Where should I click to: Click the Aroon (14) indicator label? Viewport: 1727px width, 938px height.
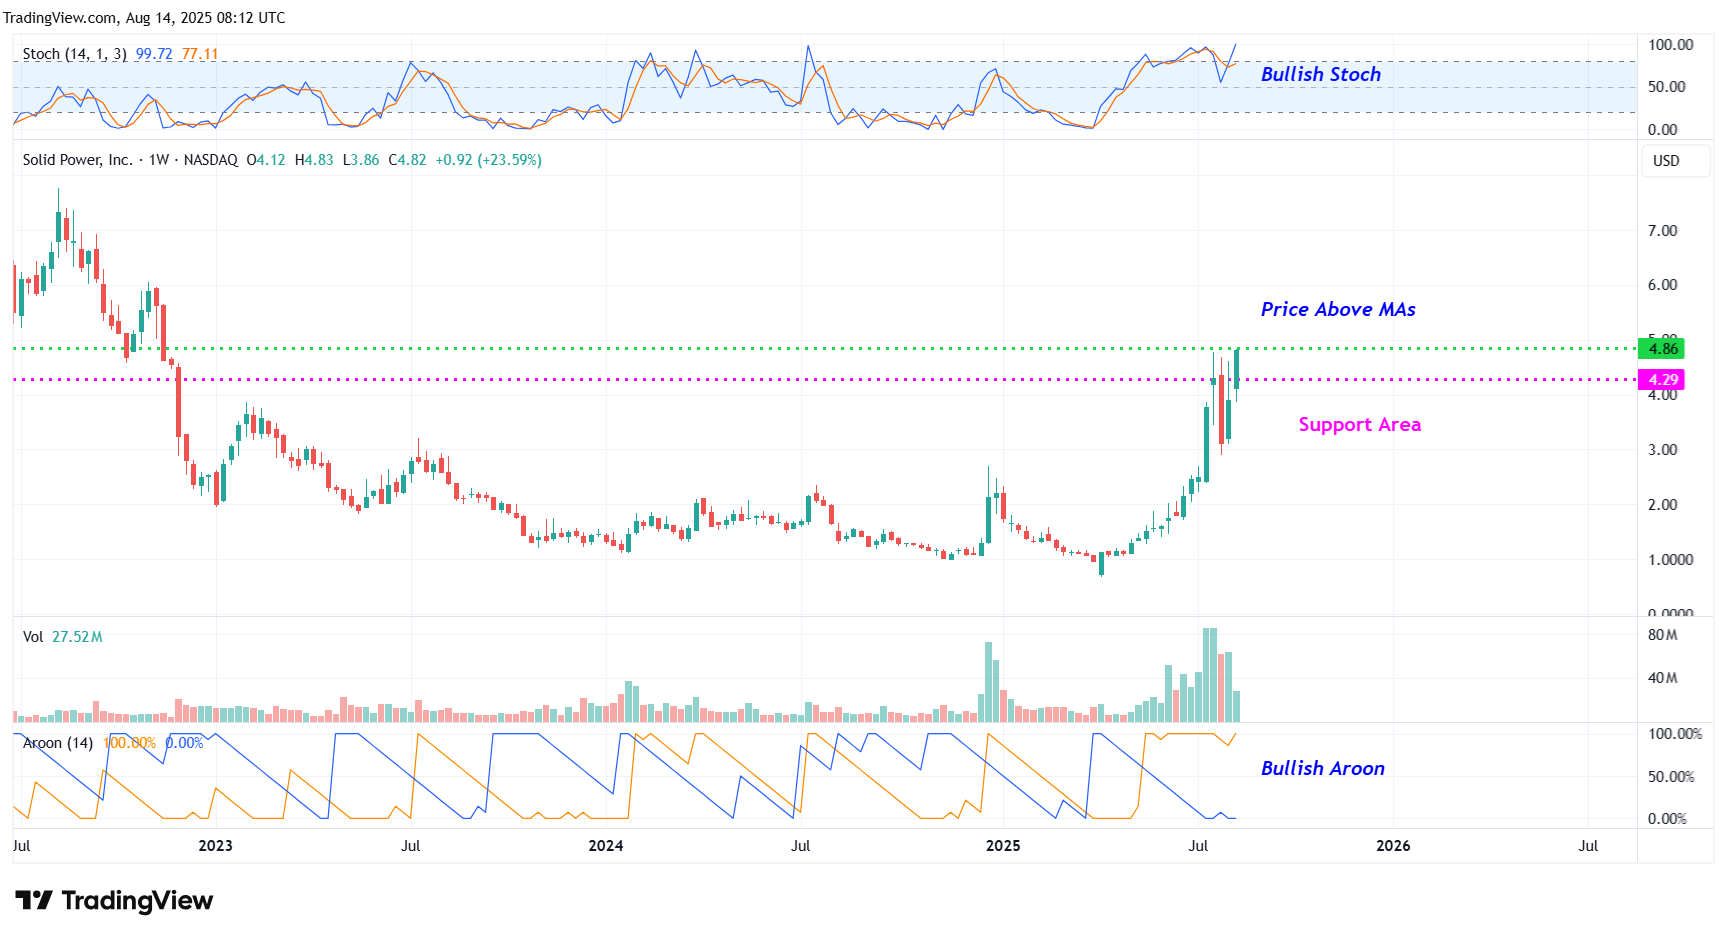tap(58, 743)
